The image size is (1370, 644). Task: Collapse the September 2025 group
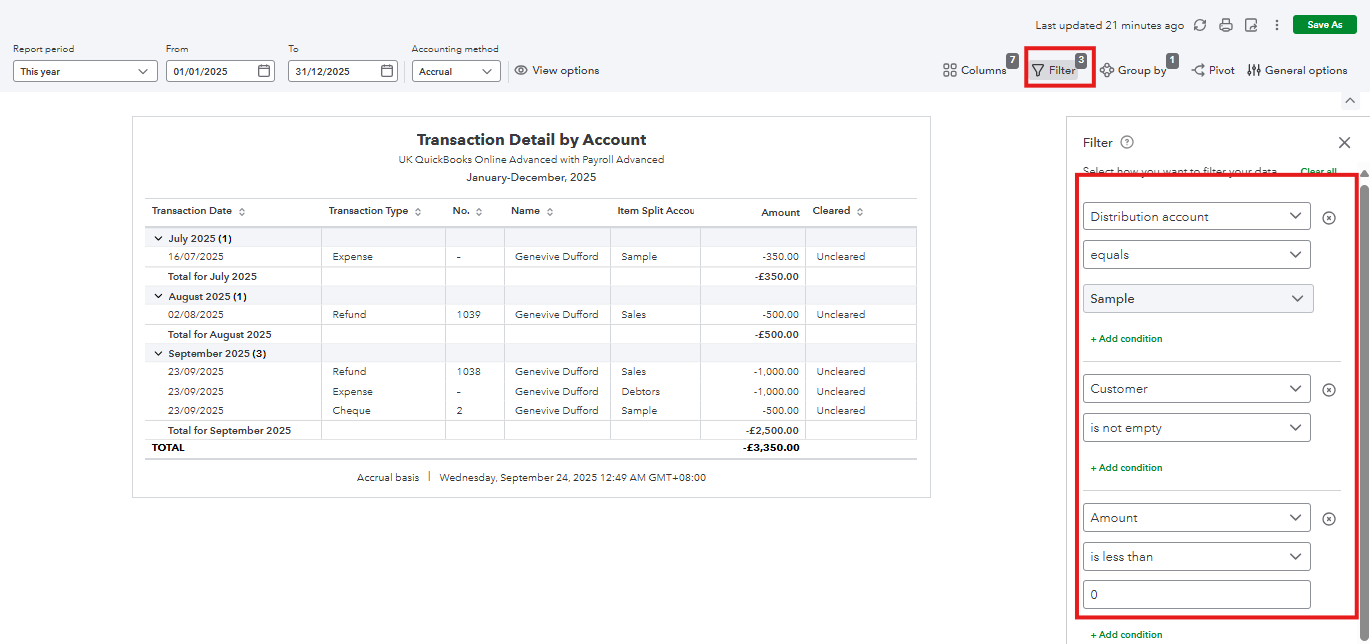pyautogui.click(x=158, y=354)
